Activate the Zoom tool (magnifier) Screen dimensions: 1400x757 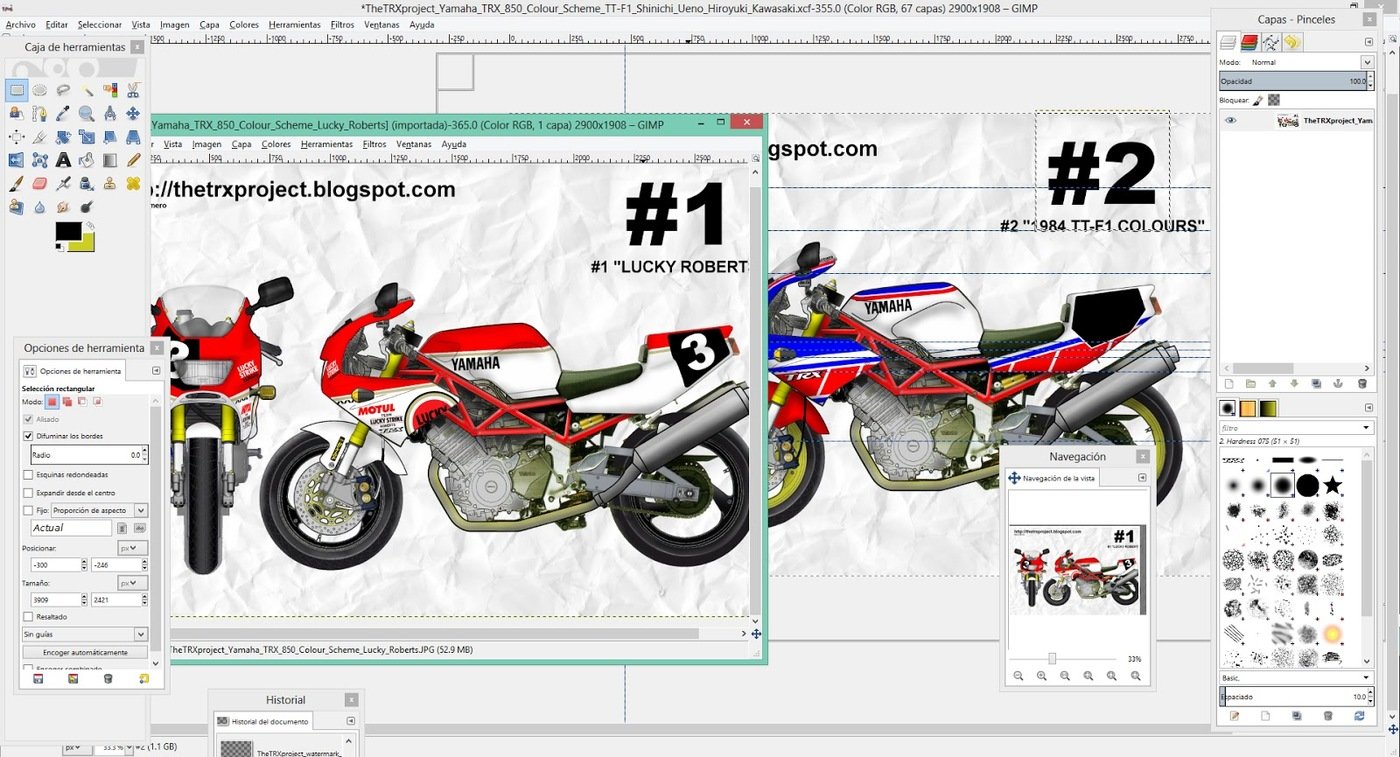point(87,112)
